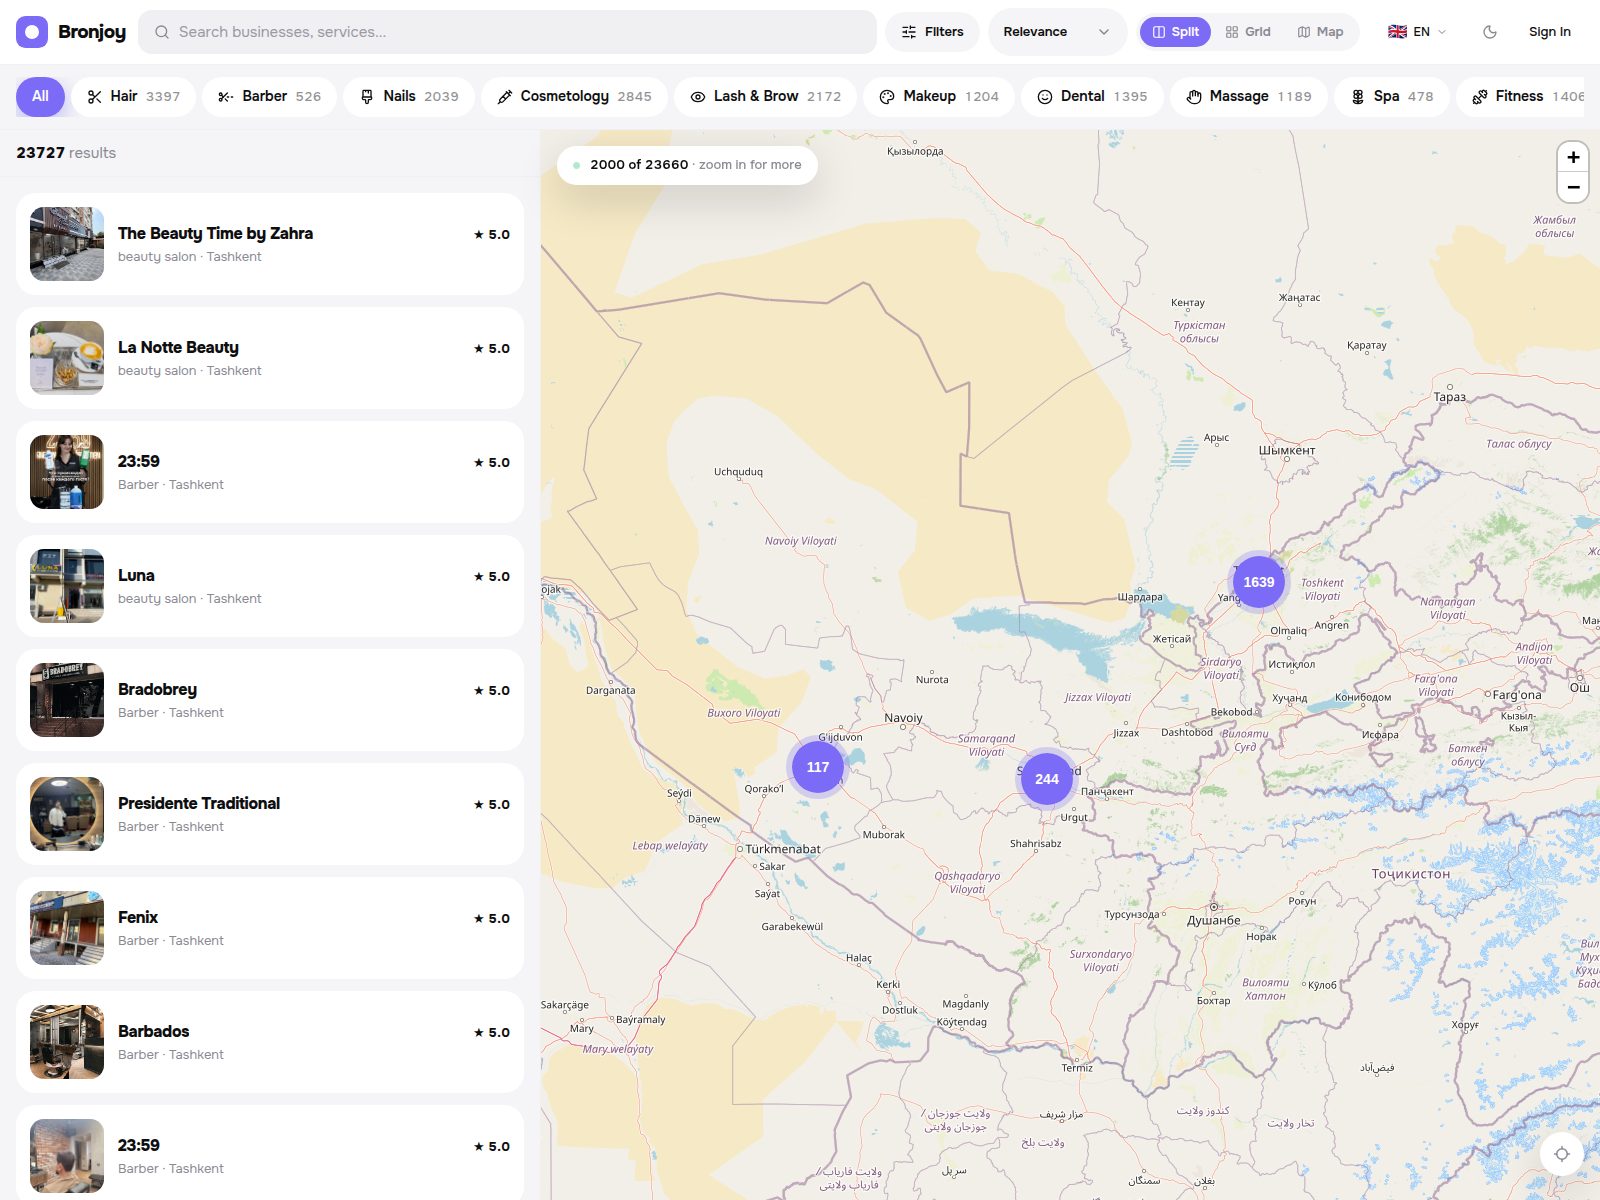Toggle dark mode moon icon
This screenshot has height=1200, width=1600.
click(x=1490, y=32)
